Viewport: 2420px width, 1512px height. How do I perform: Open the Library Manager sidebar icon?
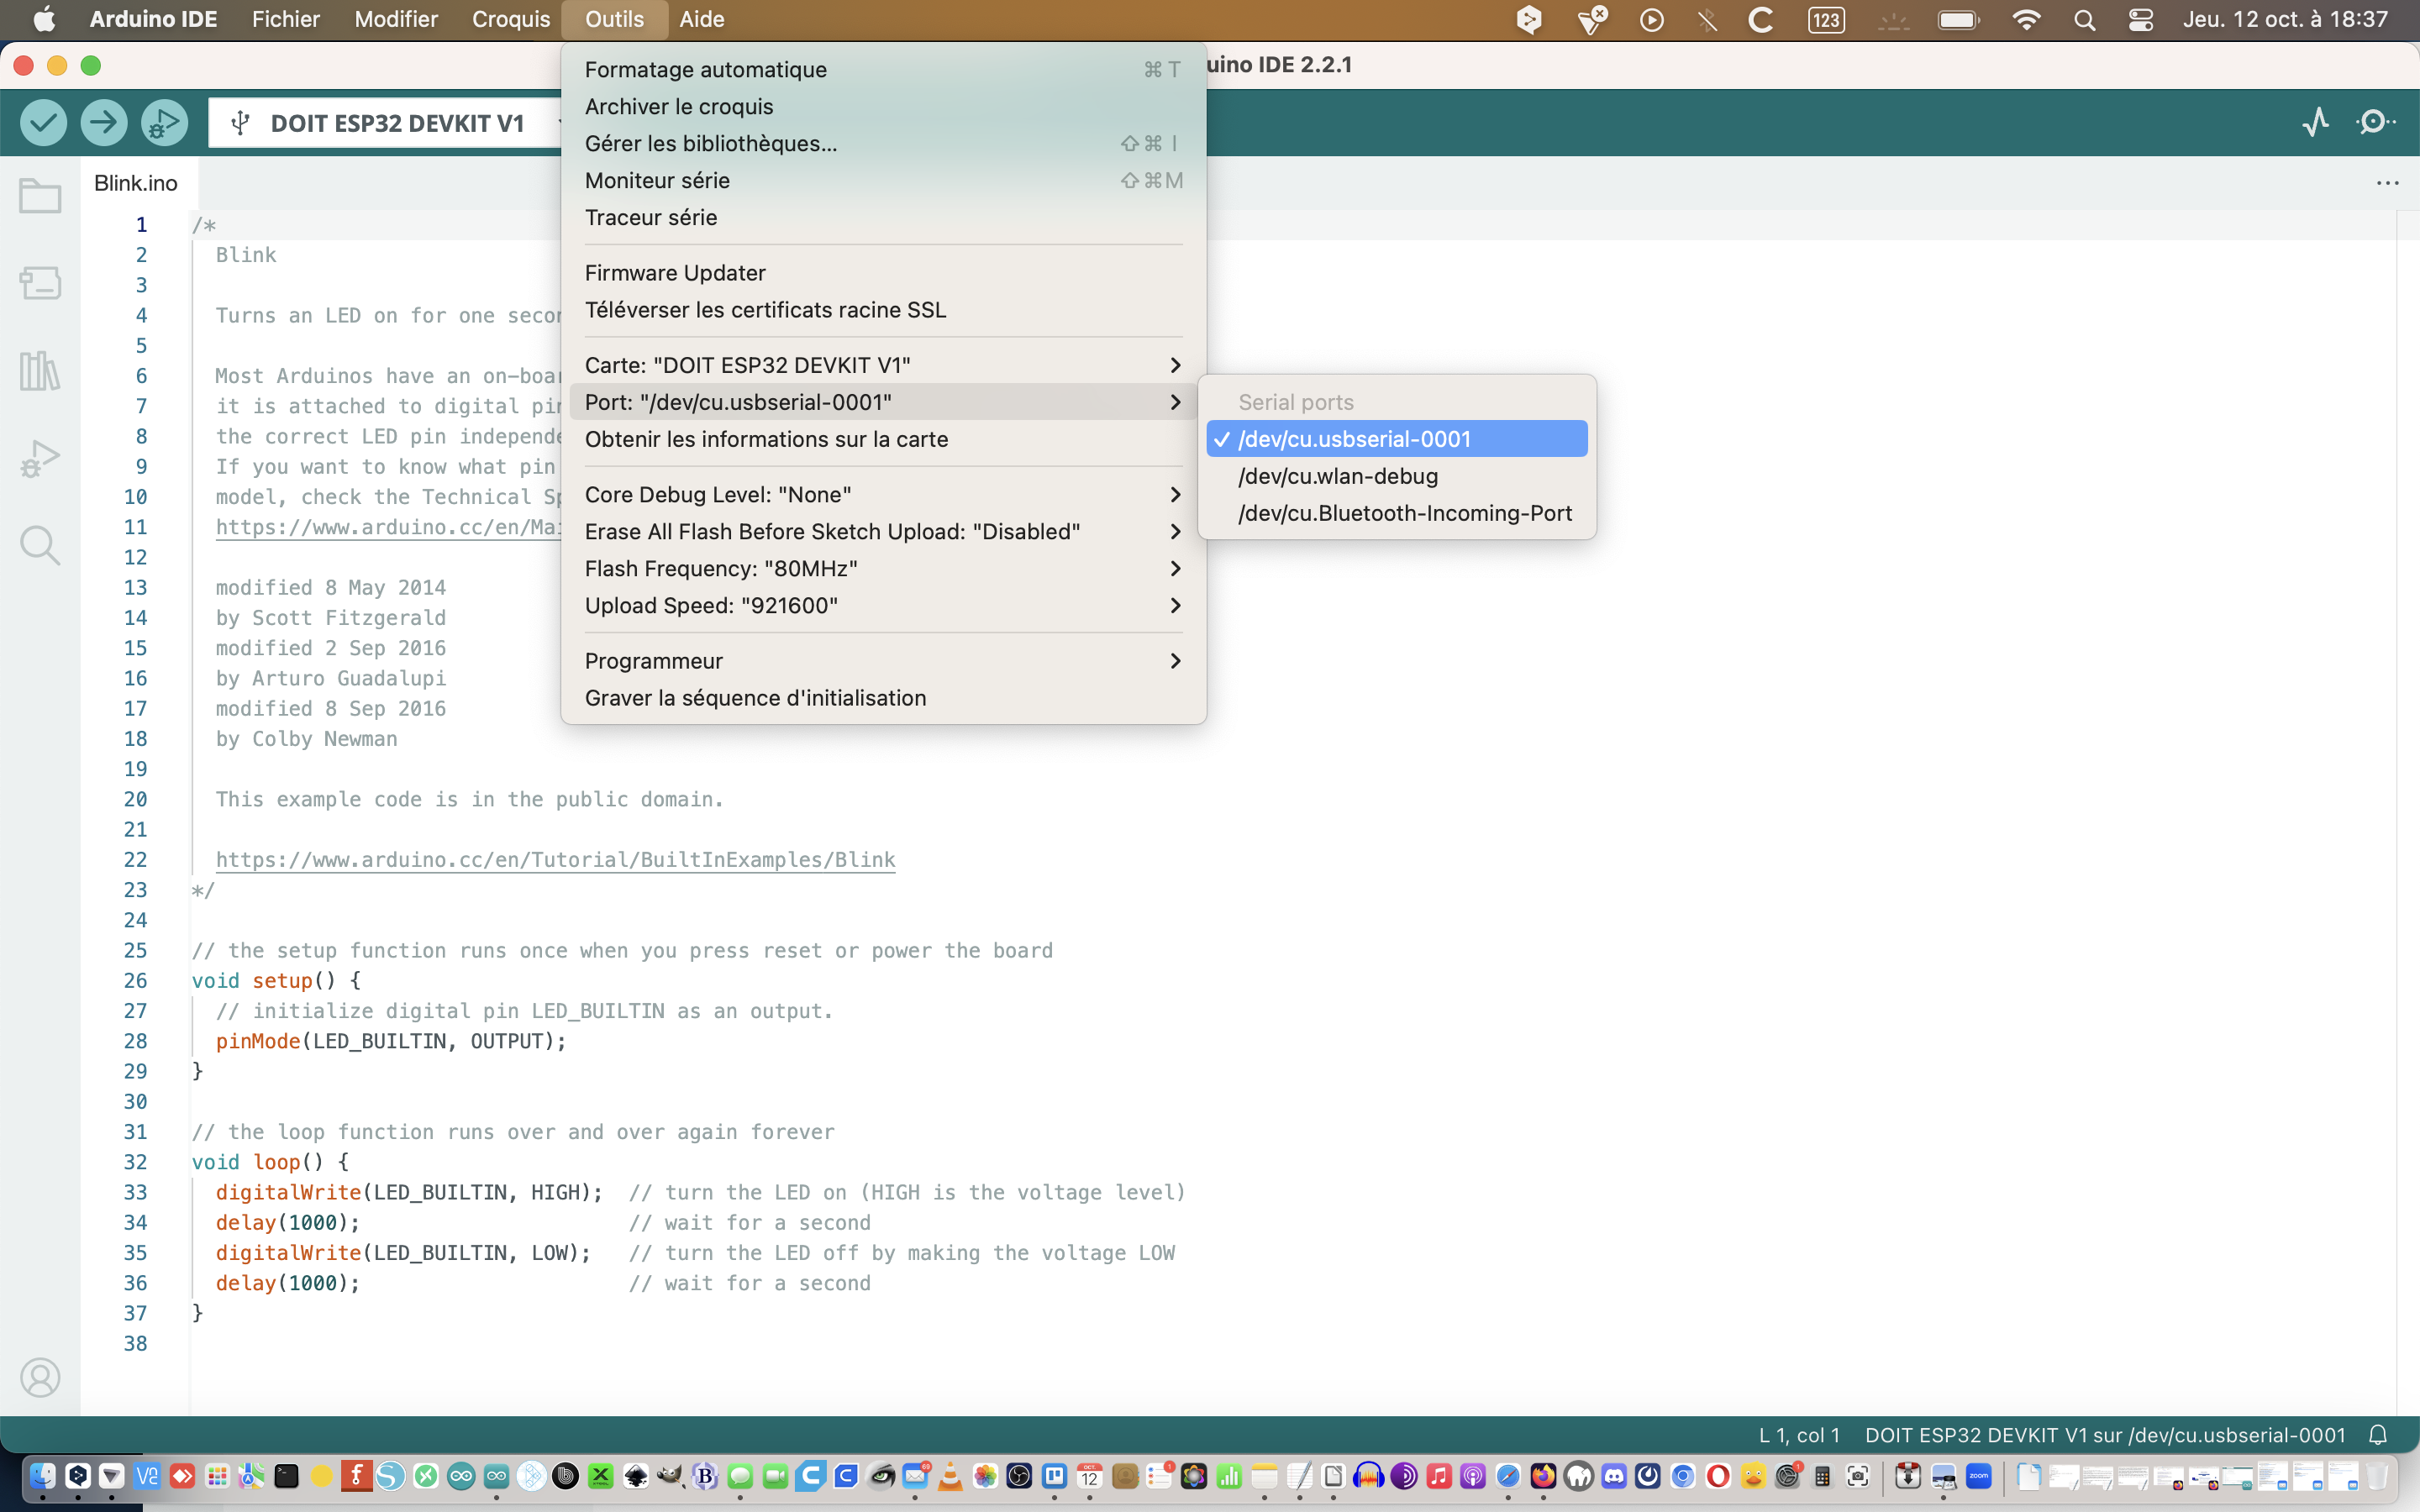40,371
